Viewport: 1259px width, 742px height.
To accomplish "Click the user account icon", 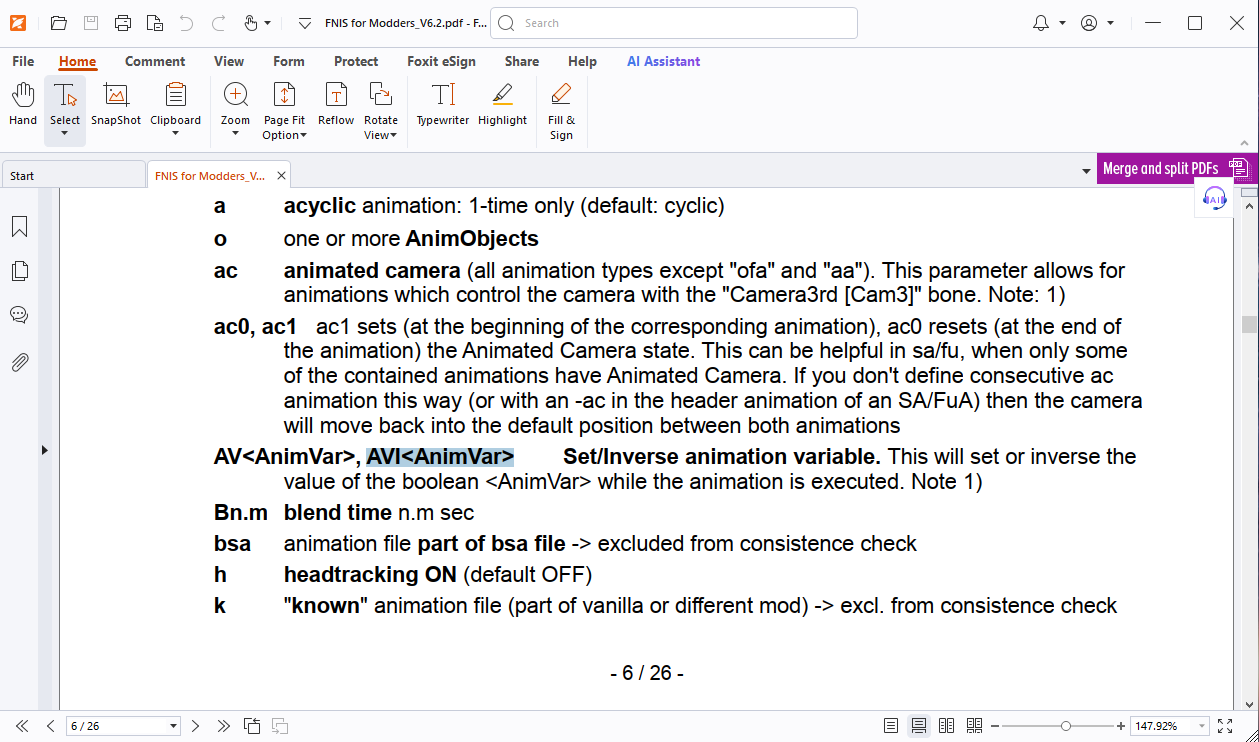I will click(x=1090, y=23).
